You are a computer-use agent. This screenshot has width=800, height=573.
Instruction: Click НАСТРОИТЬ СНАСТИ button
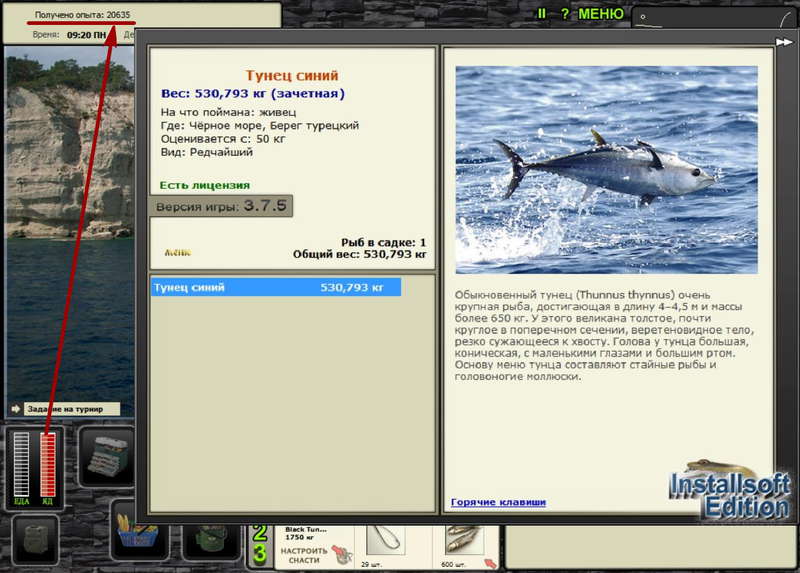click(x=304, y=556)
